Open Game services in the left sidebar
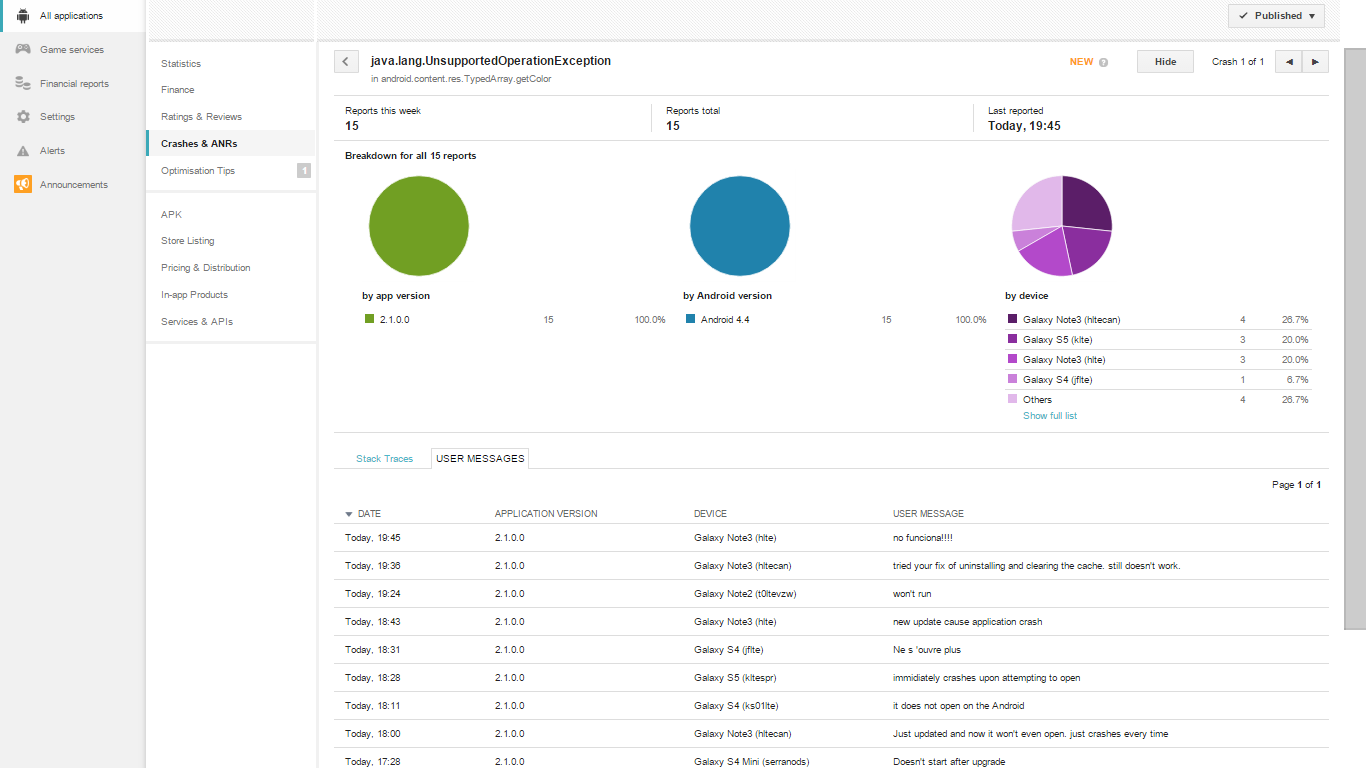The width and height of the screenshot is (1366, 768). point(73,50)
